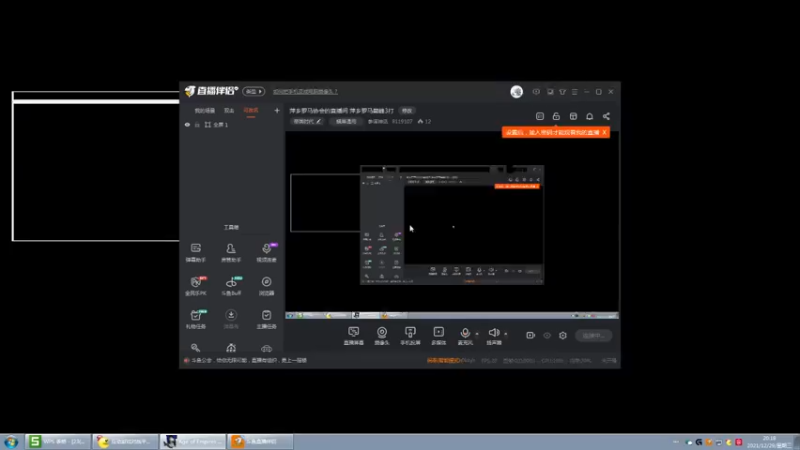
Task: Click the house-shaped tool in bottom toolbox row
Action: 231,348
